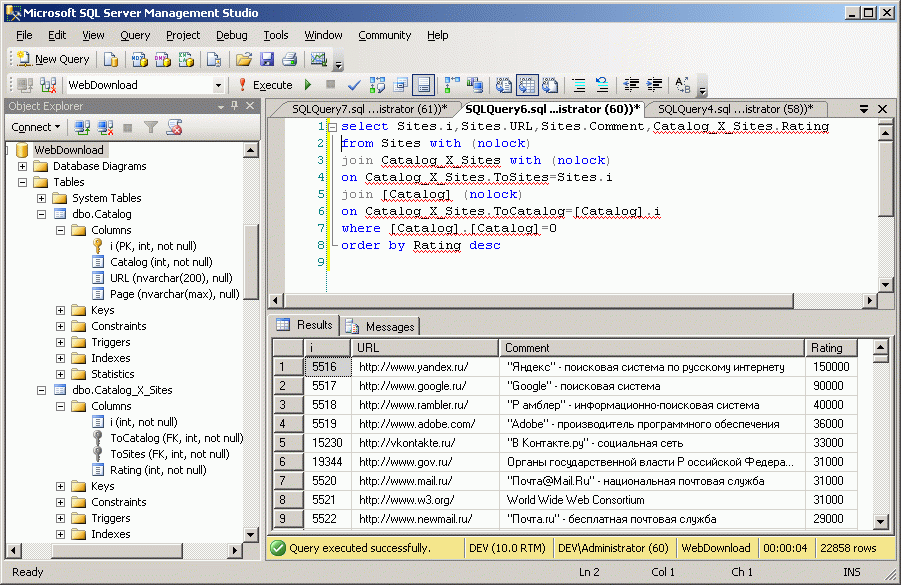
Task: Select the URL (nvarchar(200), null) column
Action: [x=171, y=278]
